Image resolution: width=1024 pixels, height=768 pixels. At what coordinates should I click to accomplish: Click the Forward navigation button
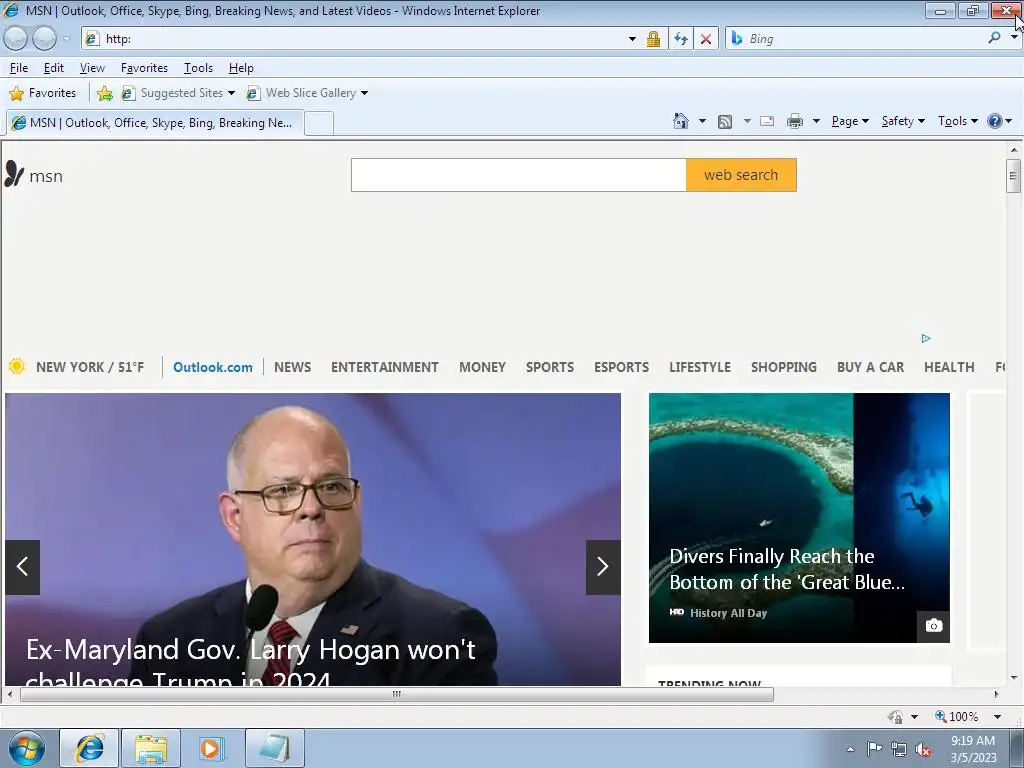tap(44, 39)
